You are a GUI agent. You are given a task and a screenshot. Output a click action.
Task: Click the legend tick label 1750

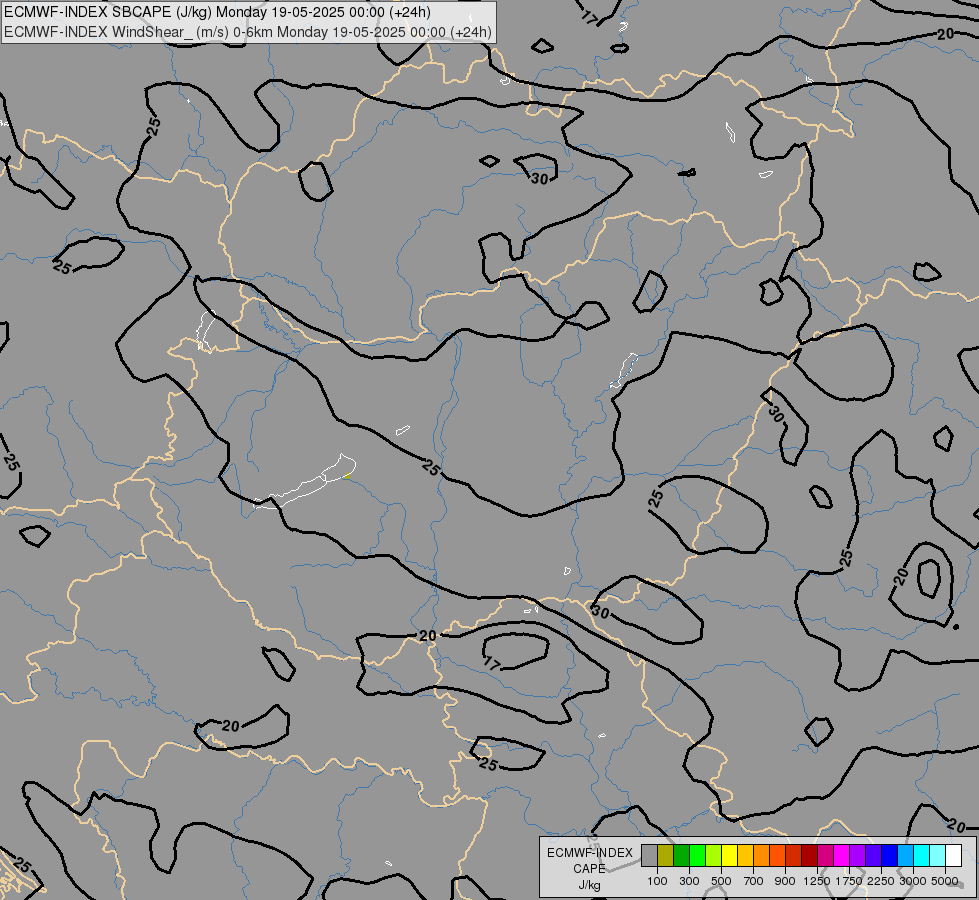point(849,881)
